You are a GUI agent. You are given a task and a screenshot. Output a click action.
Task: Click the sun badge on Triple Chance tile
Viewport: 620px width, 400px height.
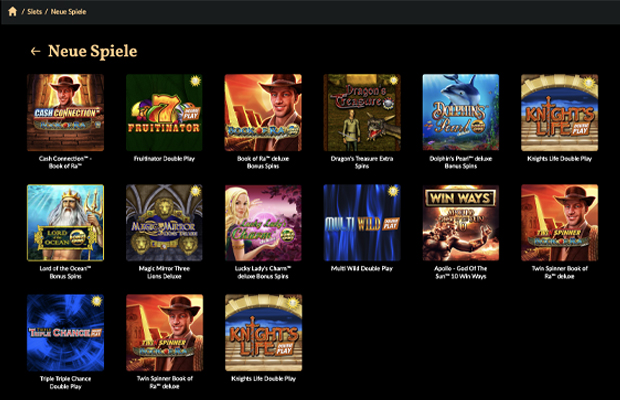[x=96, y=301]
